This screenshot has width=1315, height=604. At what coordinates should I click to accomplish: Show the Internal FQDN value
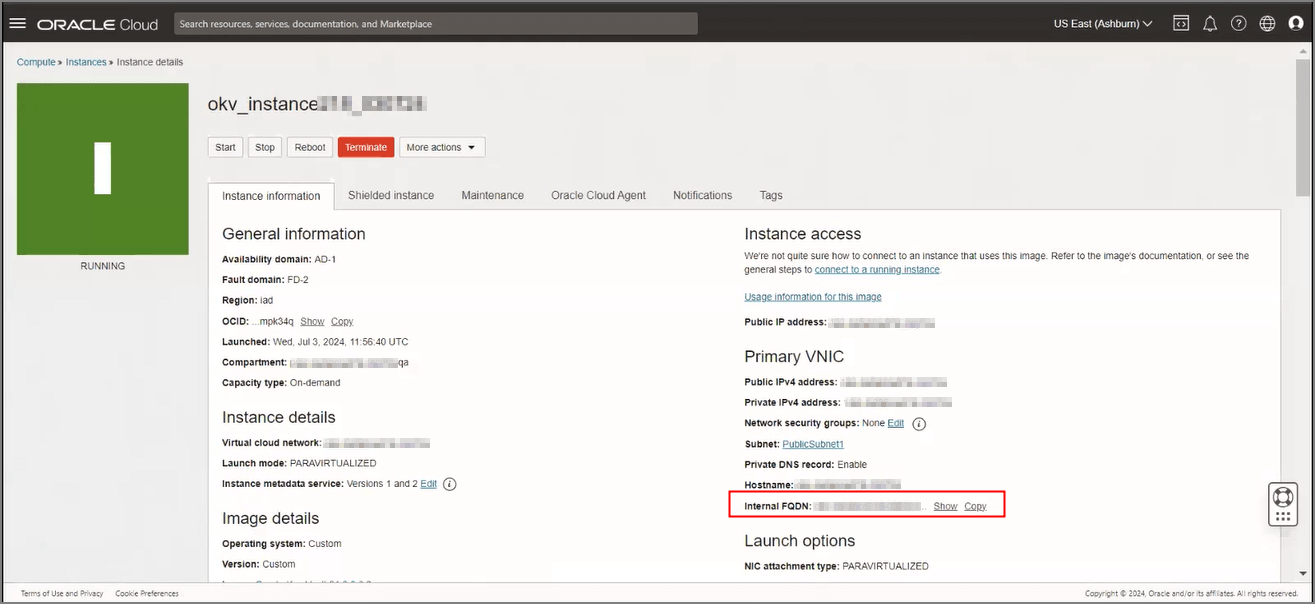945,506
